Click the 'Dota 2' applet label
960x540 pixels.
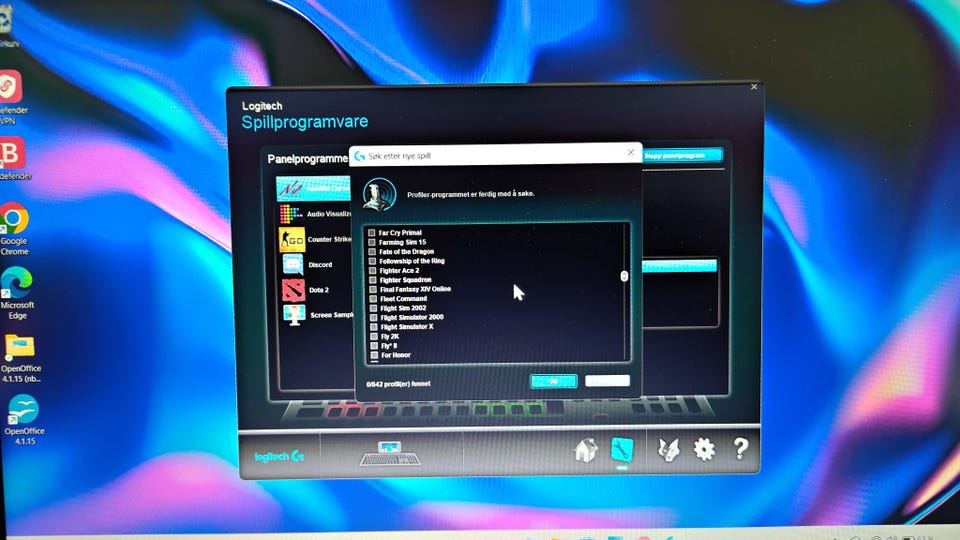[x=318, y=290]
